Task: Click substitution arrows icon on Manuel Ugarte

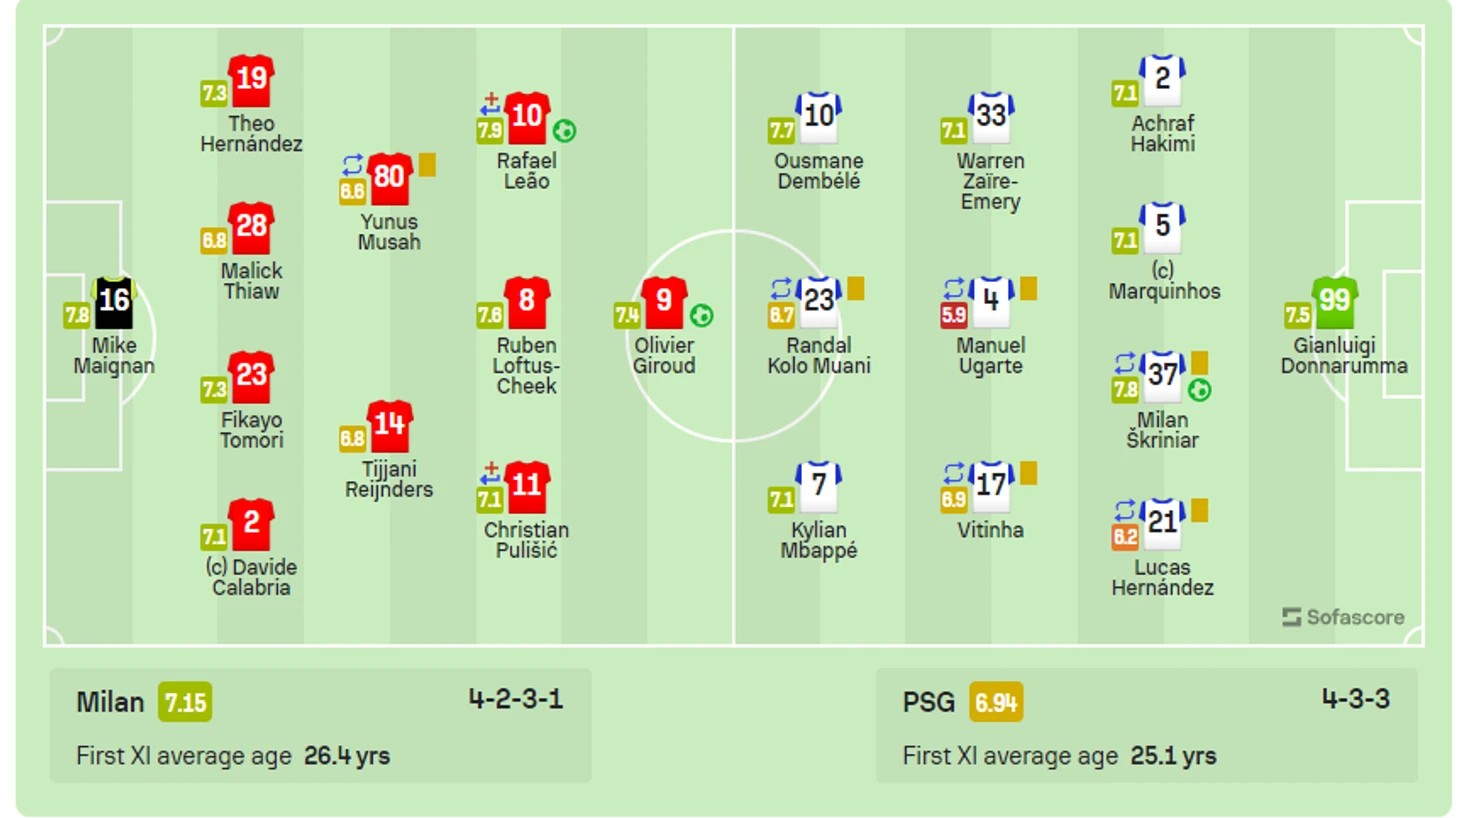Action: [954, 288]
